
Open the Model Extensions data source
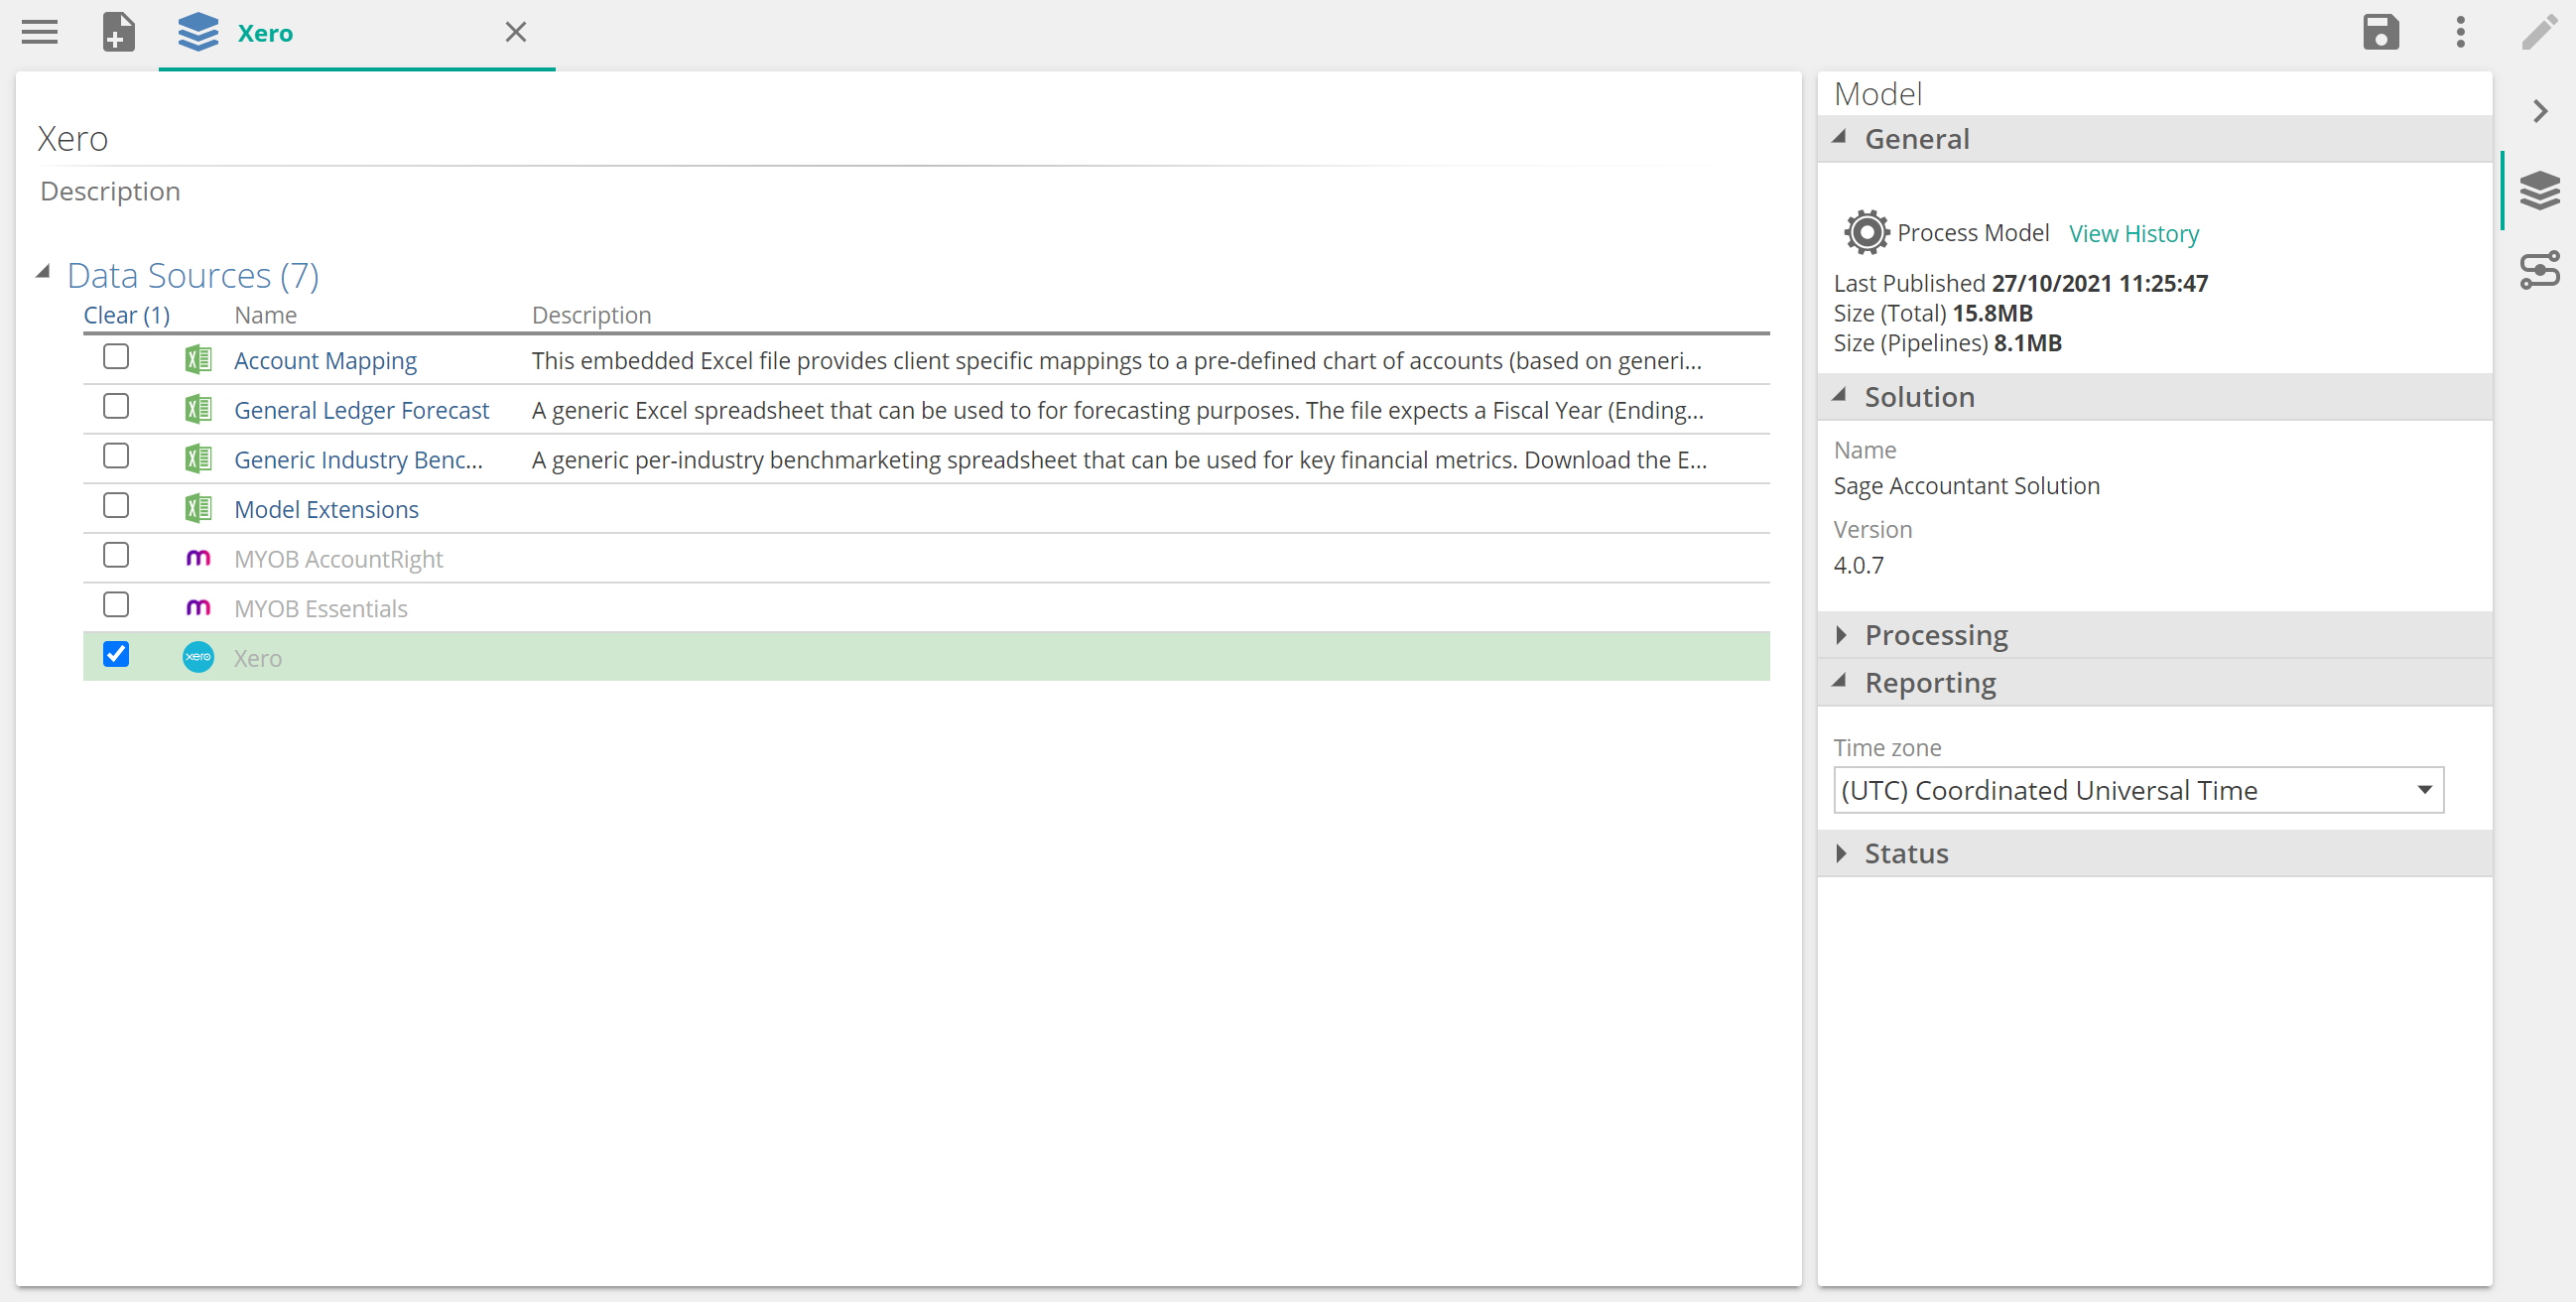[326, 509]
